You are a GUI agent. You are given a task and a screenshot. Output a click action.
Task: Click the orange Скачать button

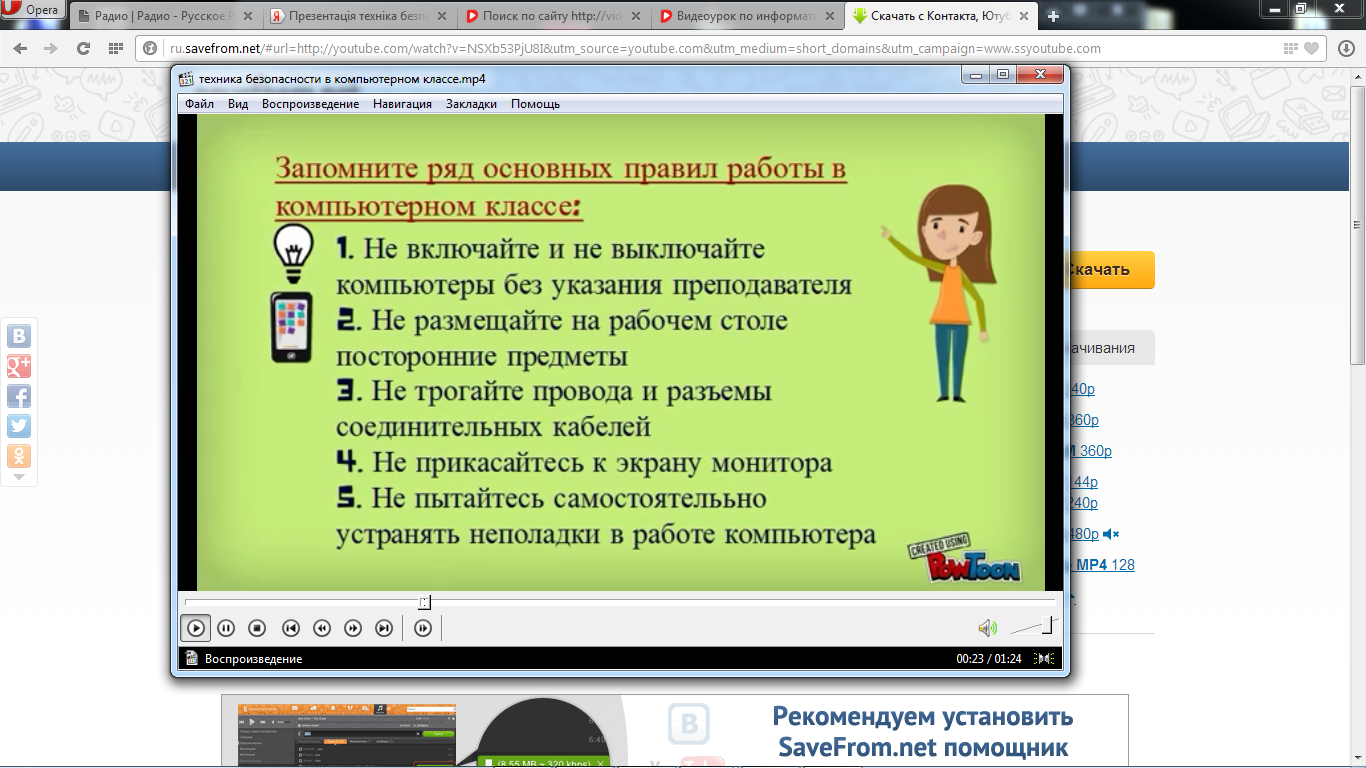1112,270
